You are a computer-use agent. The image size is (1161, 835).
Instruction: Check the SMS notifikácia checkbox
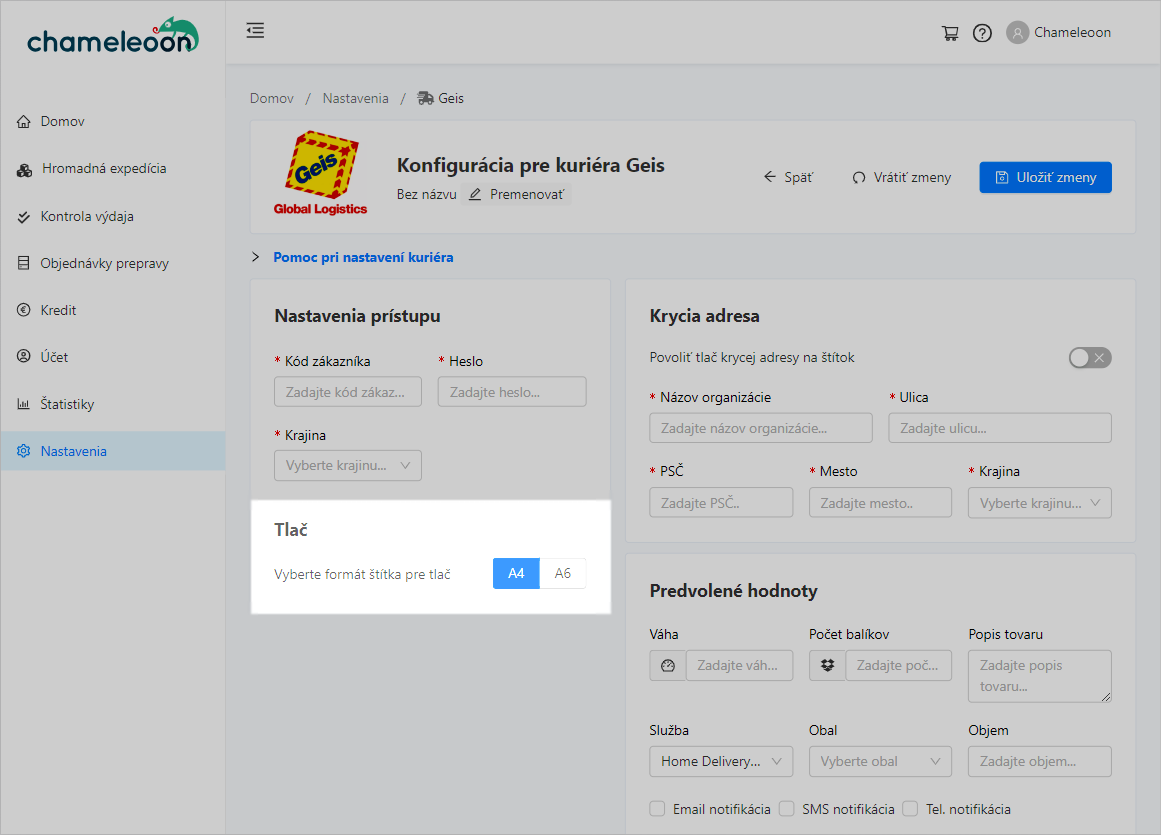click(x=786, y=809)
